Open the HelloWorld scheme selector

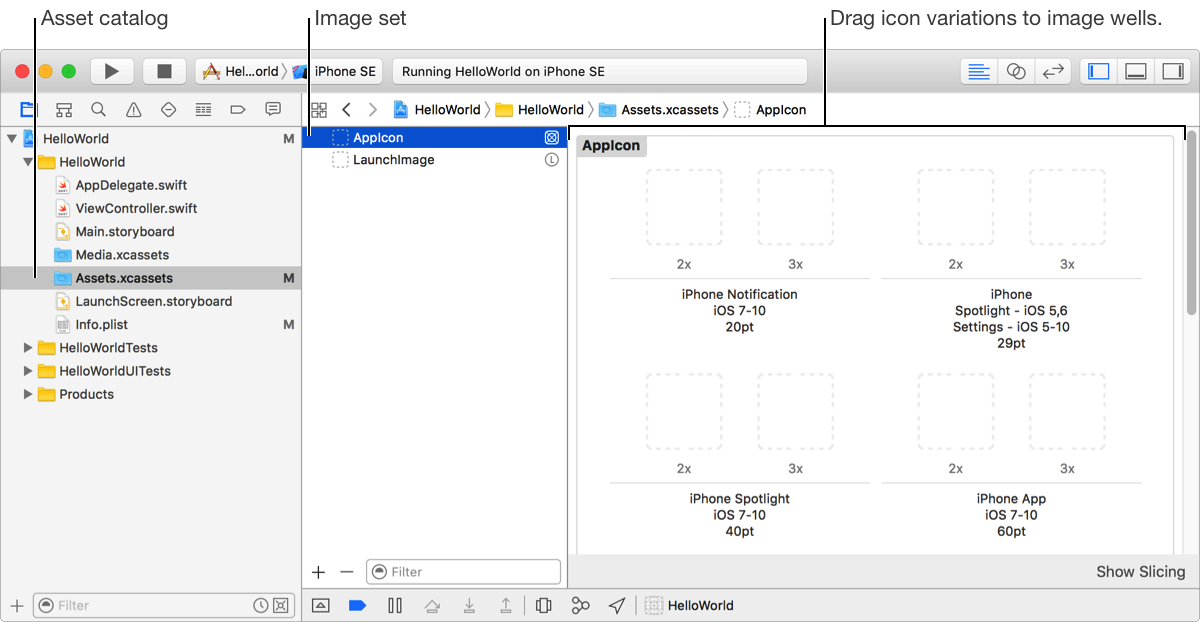click(241, 71)
